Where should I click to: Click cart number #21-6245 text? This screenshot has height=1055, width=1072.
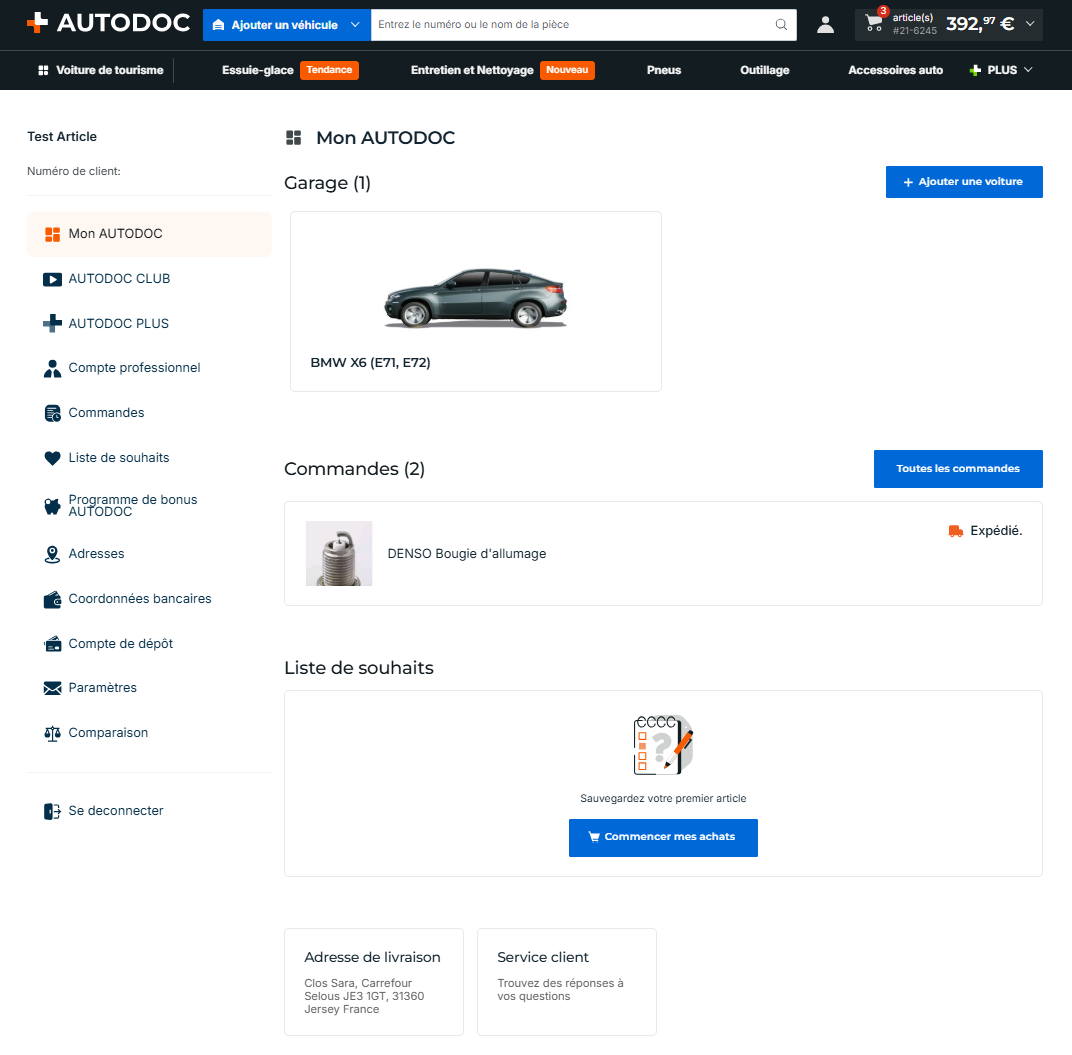tap(915, 31)
